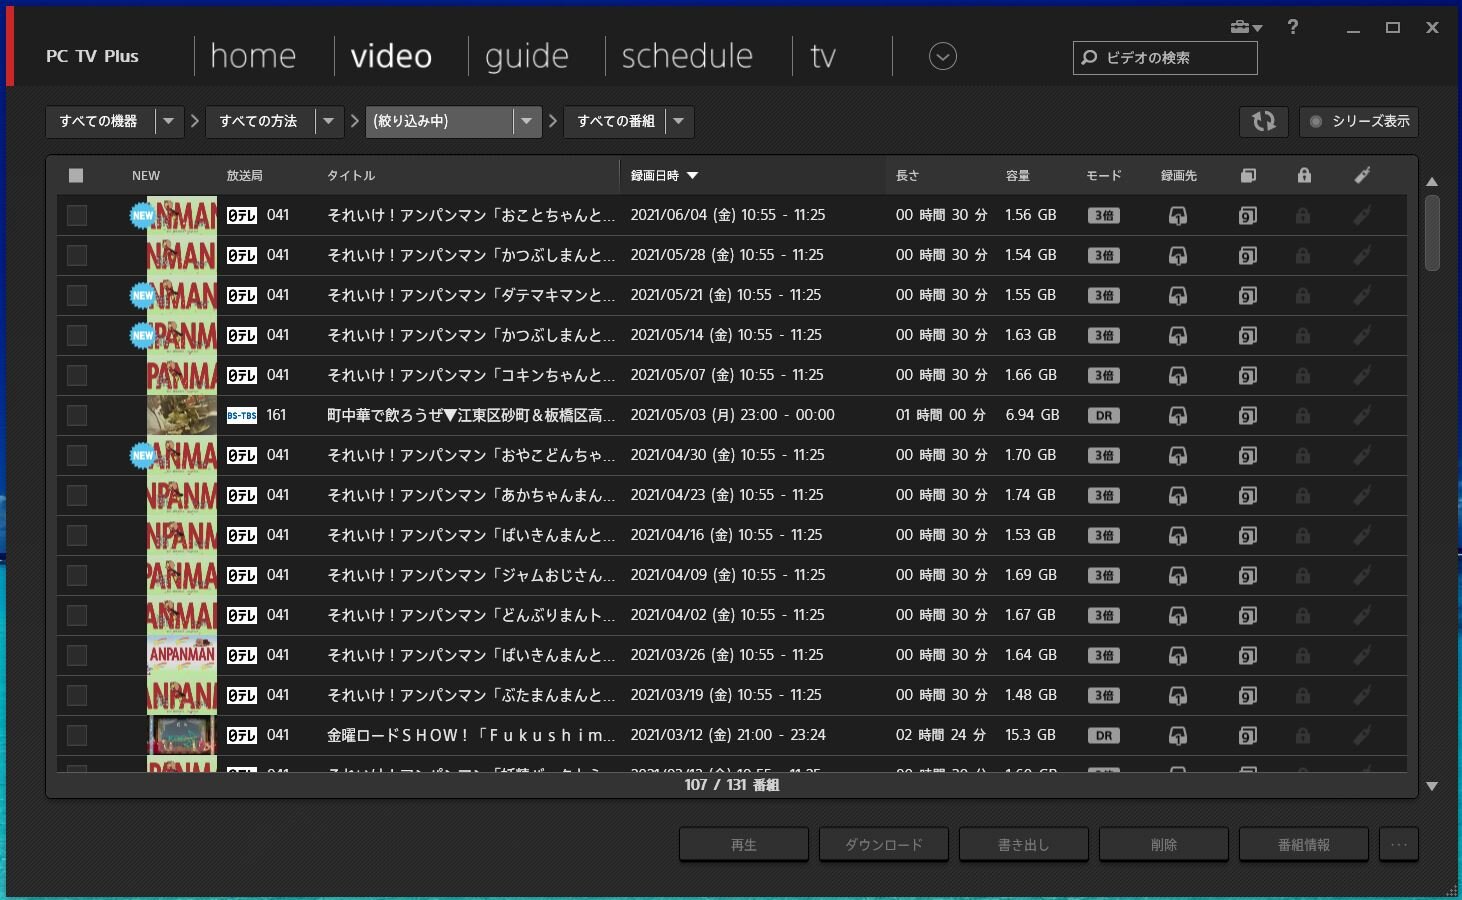The width and height of the screenshot is (1462, 900).
Task: Click the DR mode badge in 2021/05/03 row
Action: (1103, 415)
